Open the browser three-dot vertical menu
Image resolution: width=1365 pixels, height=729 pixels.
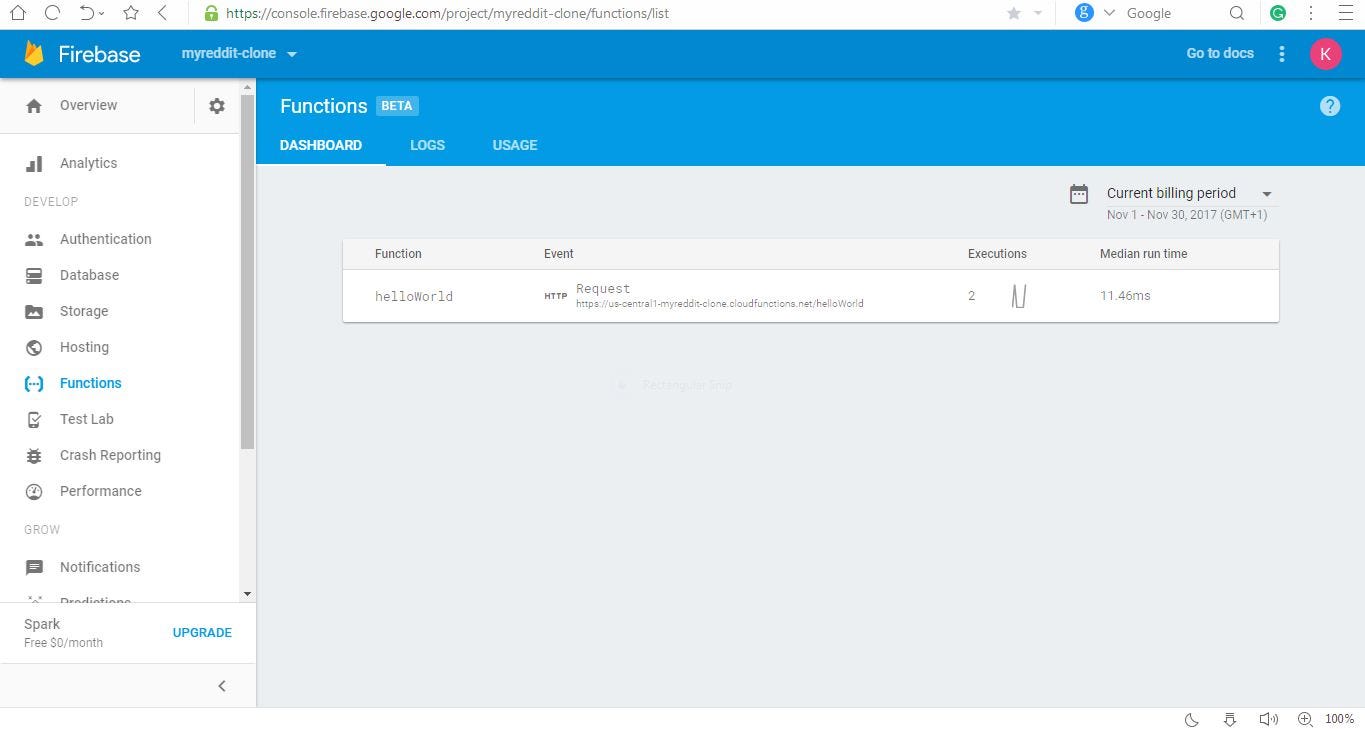pyautogui.click(x=1310, y=13)
